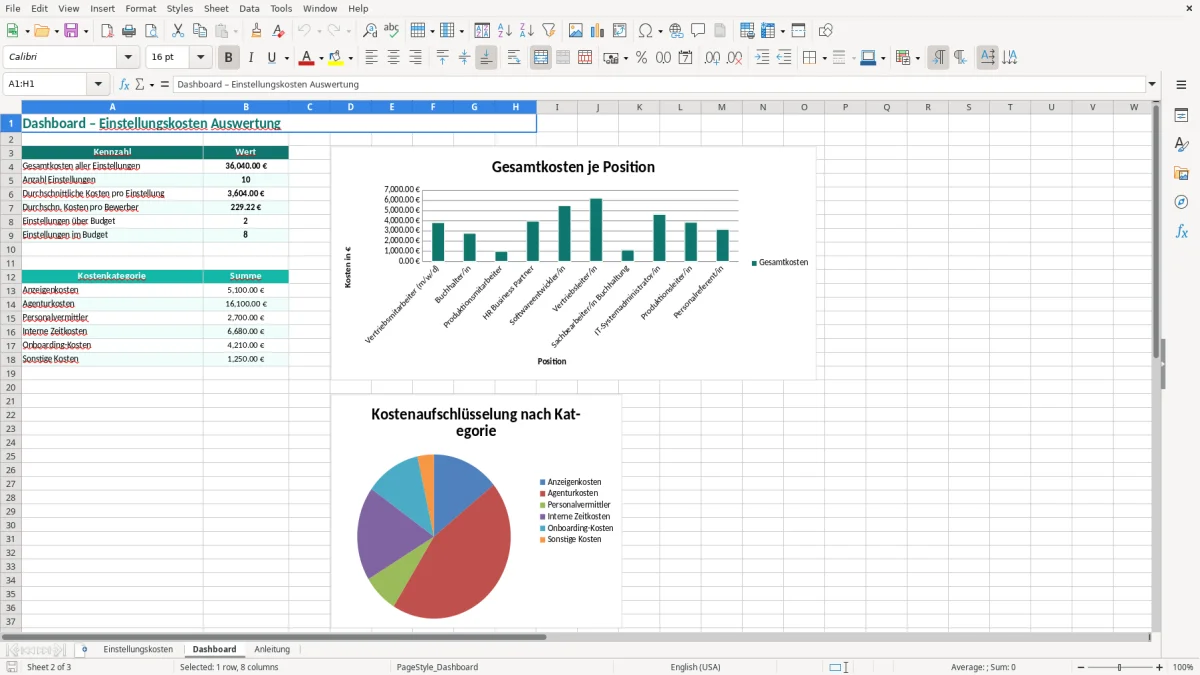Image resolution: width=1200 pixels, height=675 pixels.
Task: Adjust the zoom slider handle
Action: (x=1119, y=667)
